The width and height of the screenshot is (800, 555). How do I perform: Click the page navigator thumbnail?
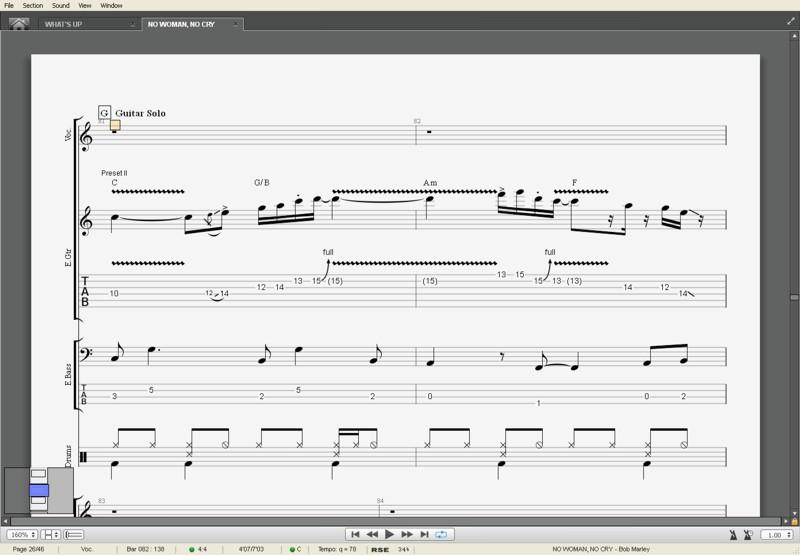click(39, 491)
